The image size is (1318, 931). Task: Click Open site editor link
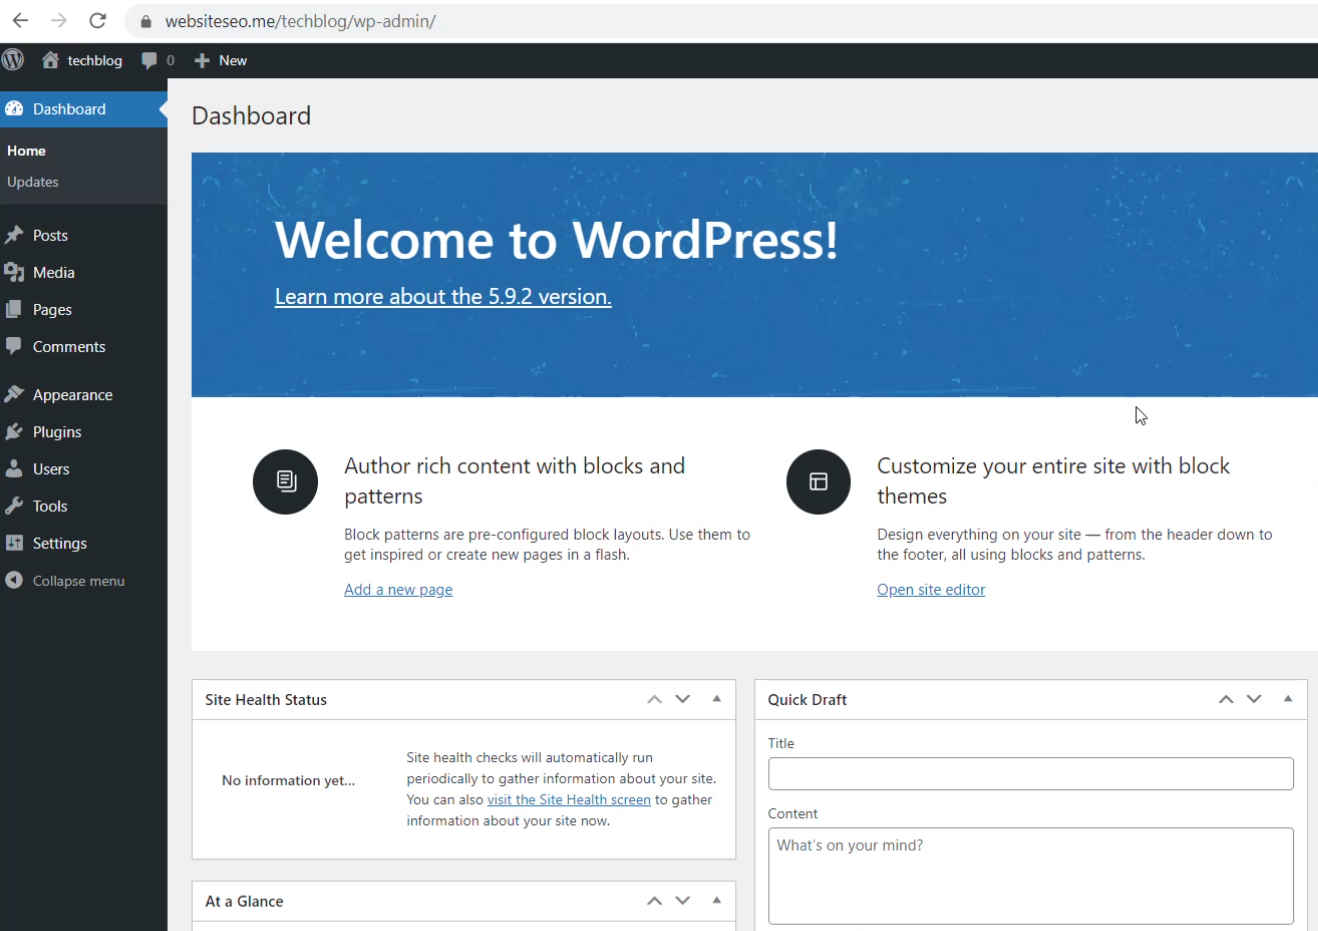coord(931,589)
